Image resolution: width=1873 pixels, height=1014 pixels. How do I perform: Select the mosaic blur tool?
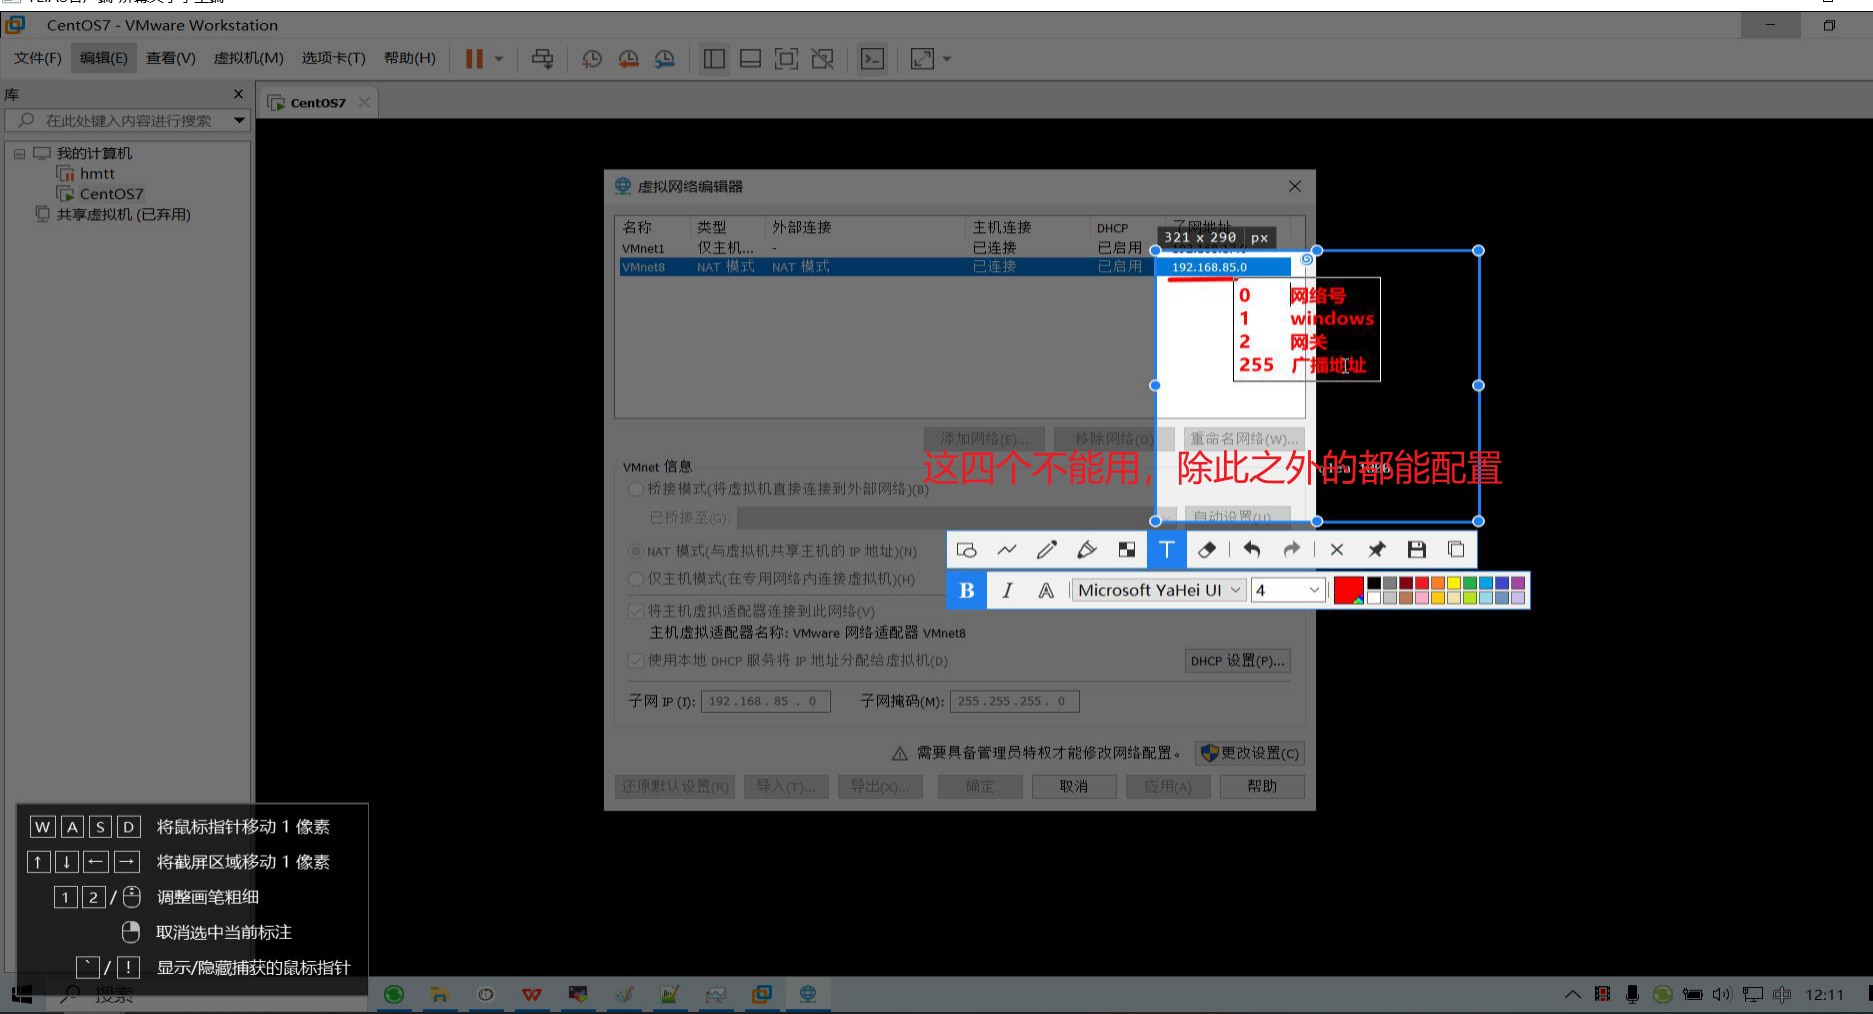coord(1127,550)
